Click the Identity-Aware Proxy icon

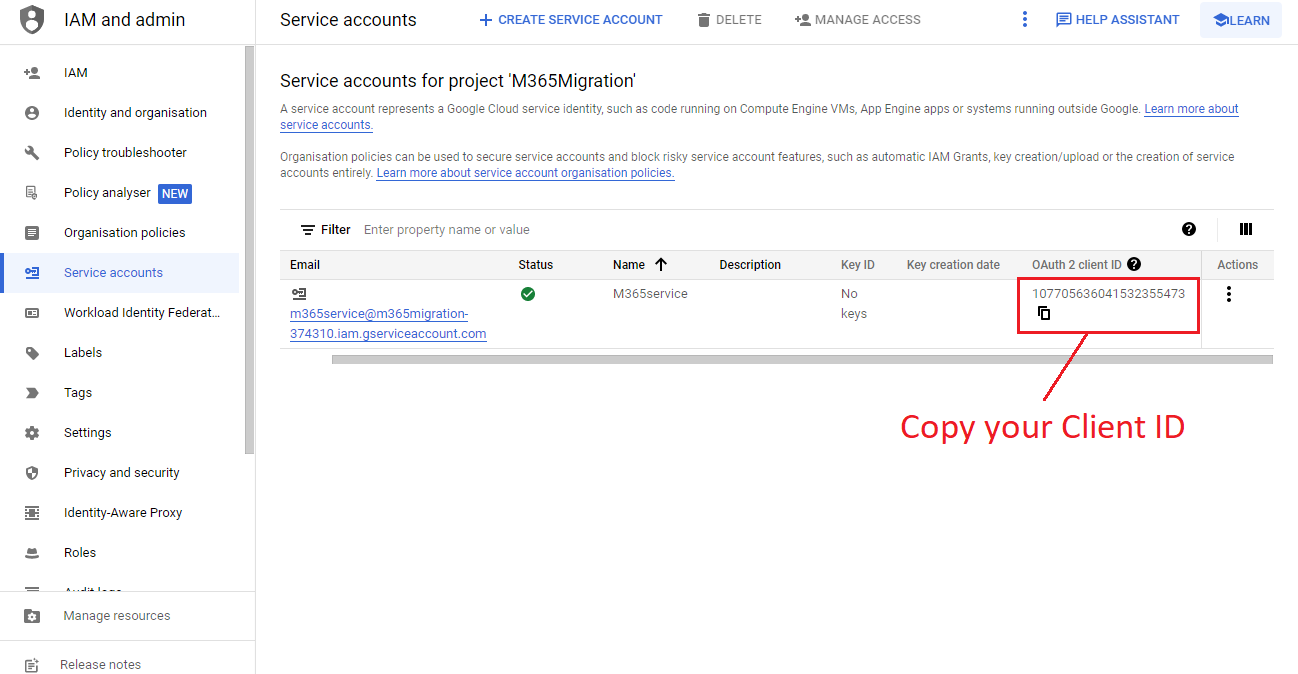(x=32, y=513)
